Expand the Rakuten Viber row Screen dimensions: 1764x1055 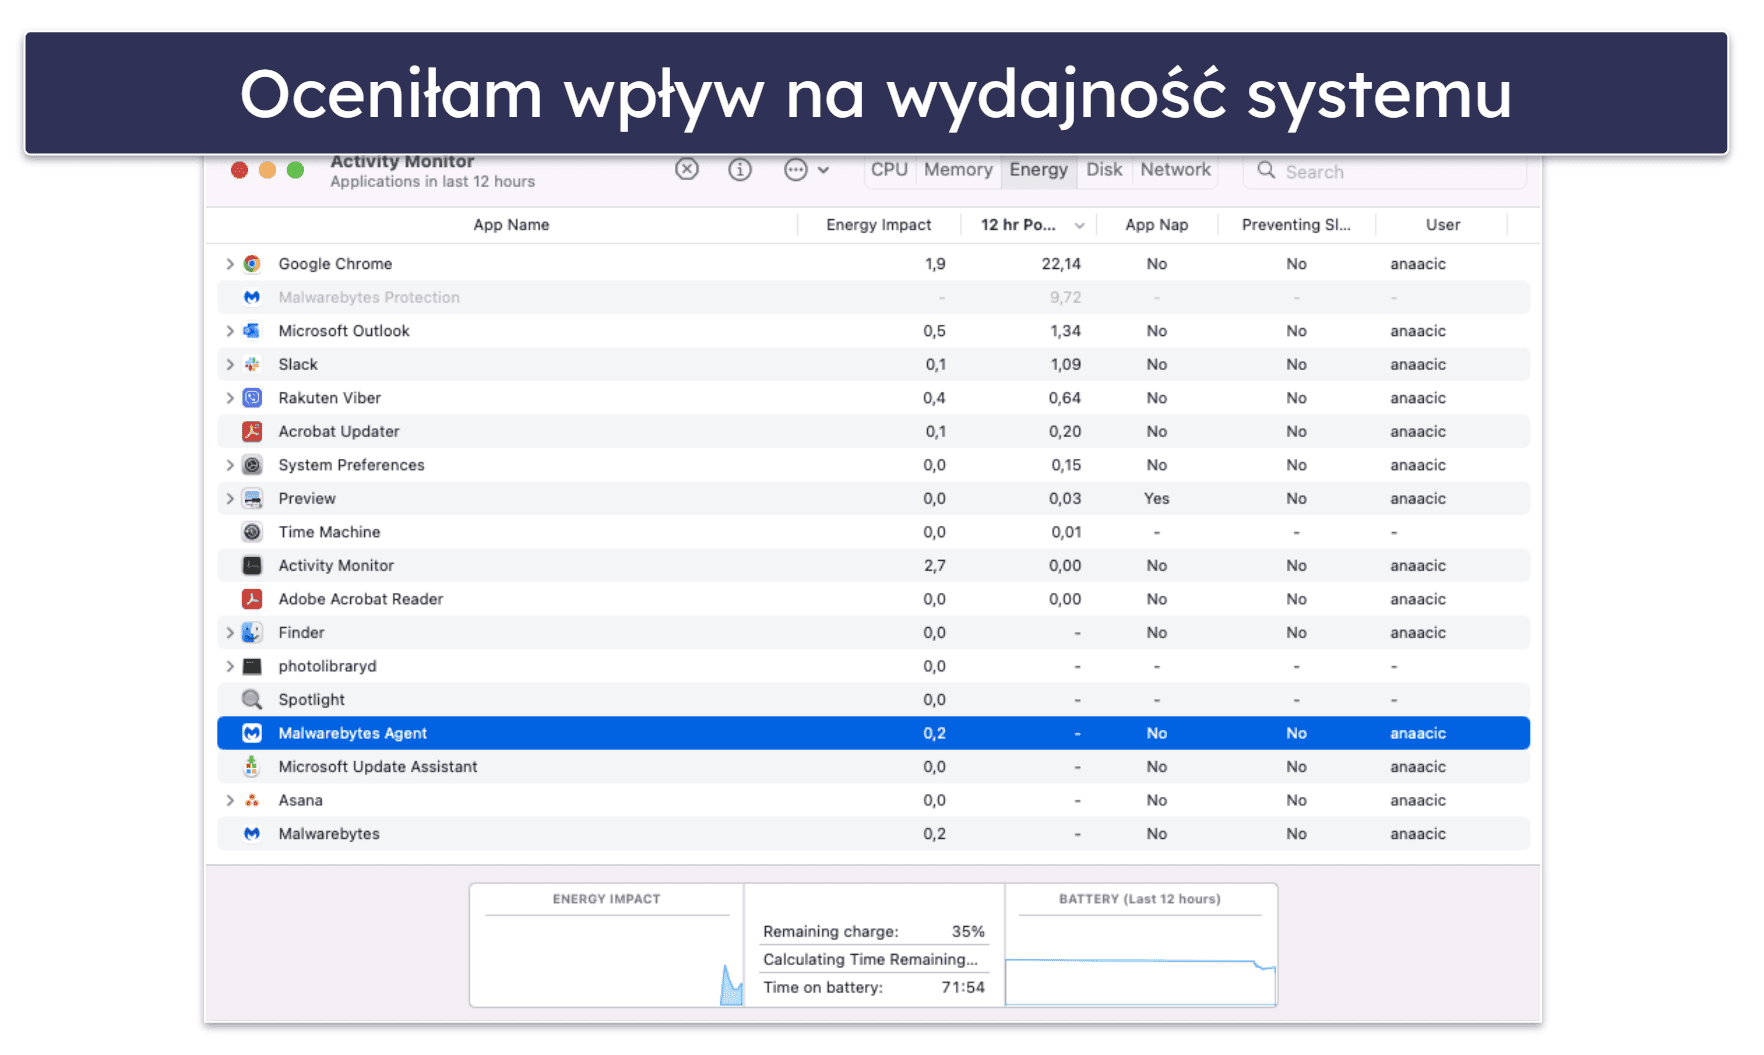click(230, 398)
